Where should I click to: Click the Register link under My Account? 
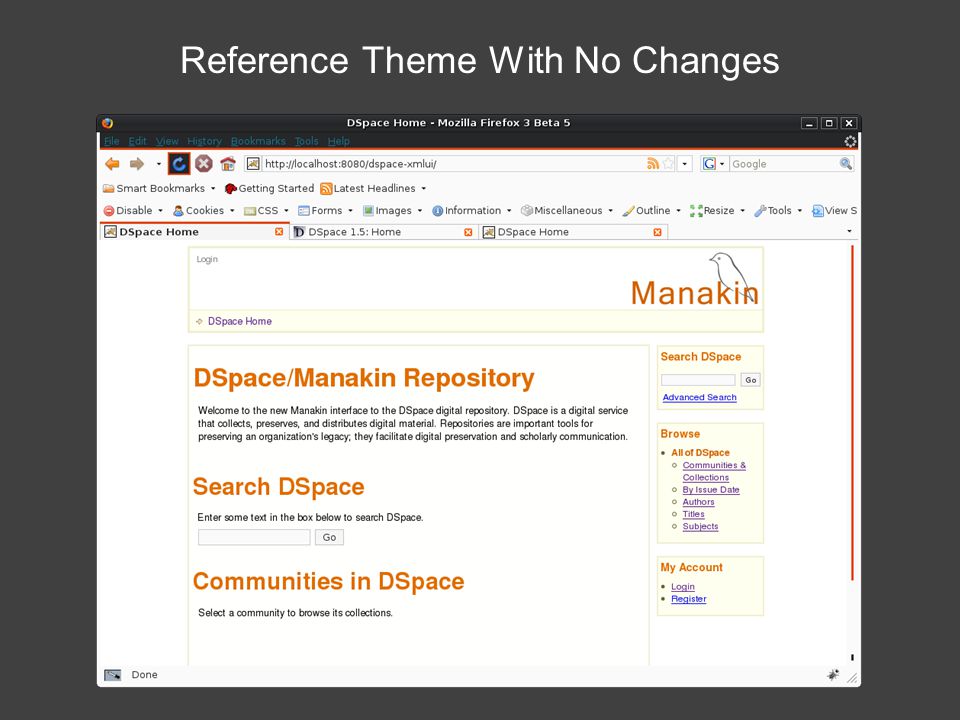(x=689, y=599)
